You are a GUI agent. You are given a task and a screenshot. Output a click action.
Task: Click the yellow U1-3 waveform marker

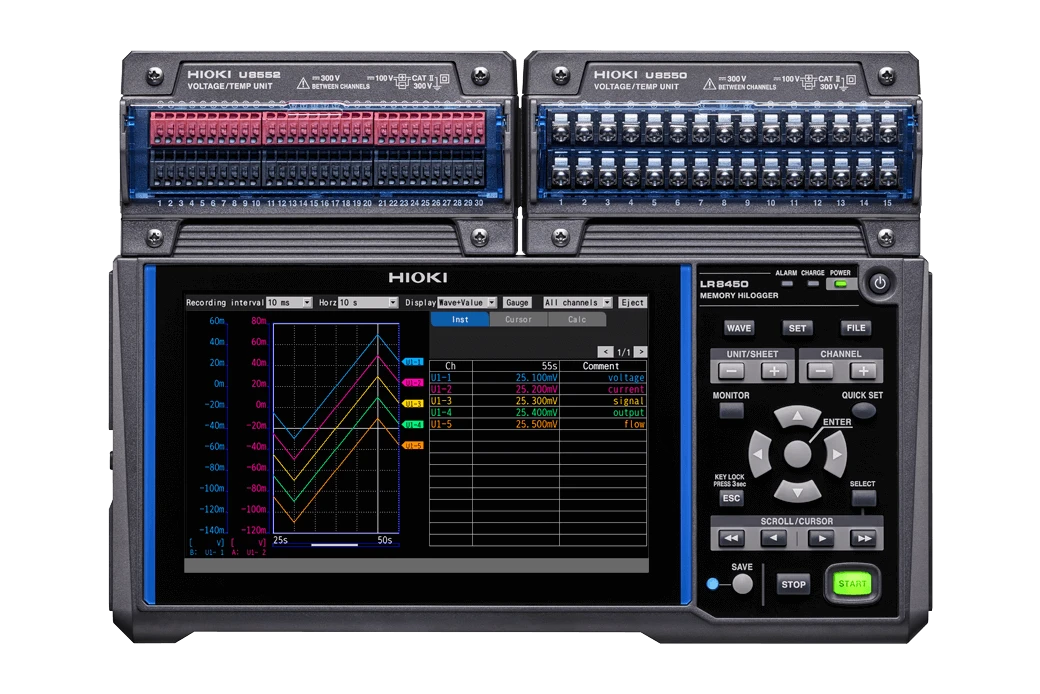point(413,404)
